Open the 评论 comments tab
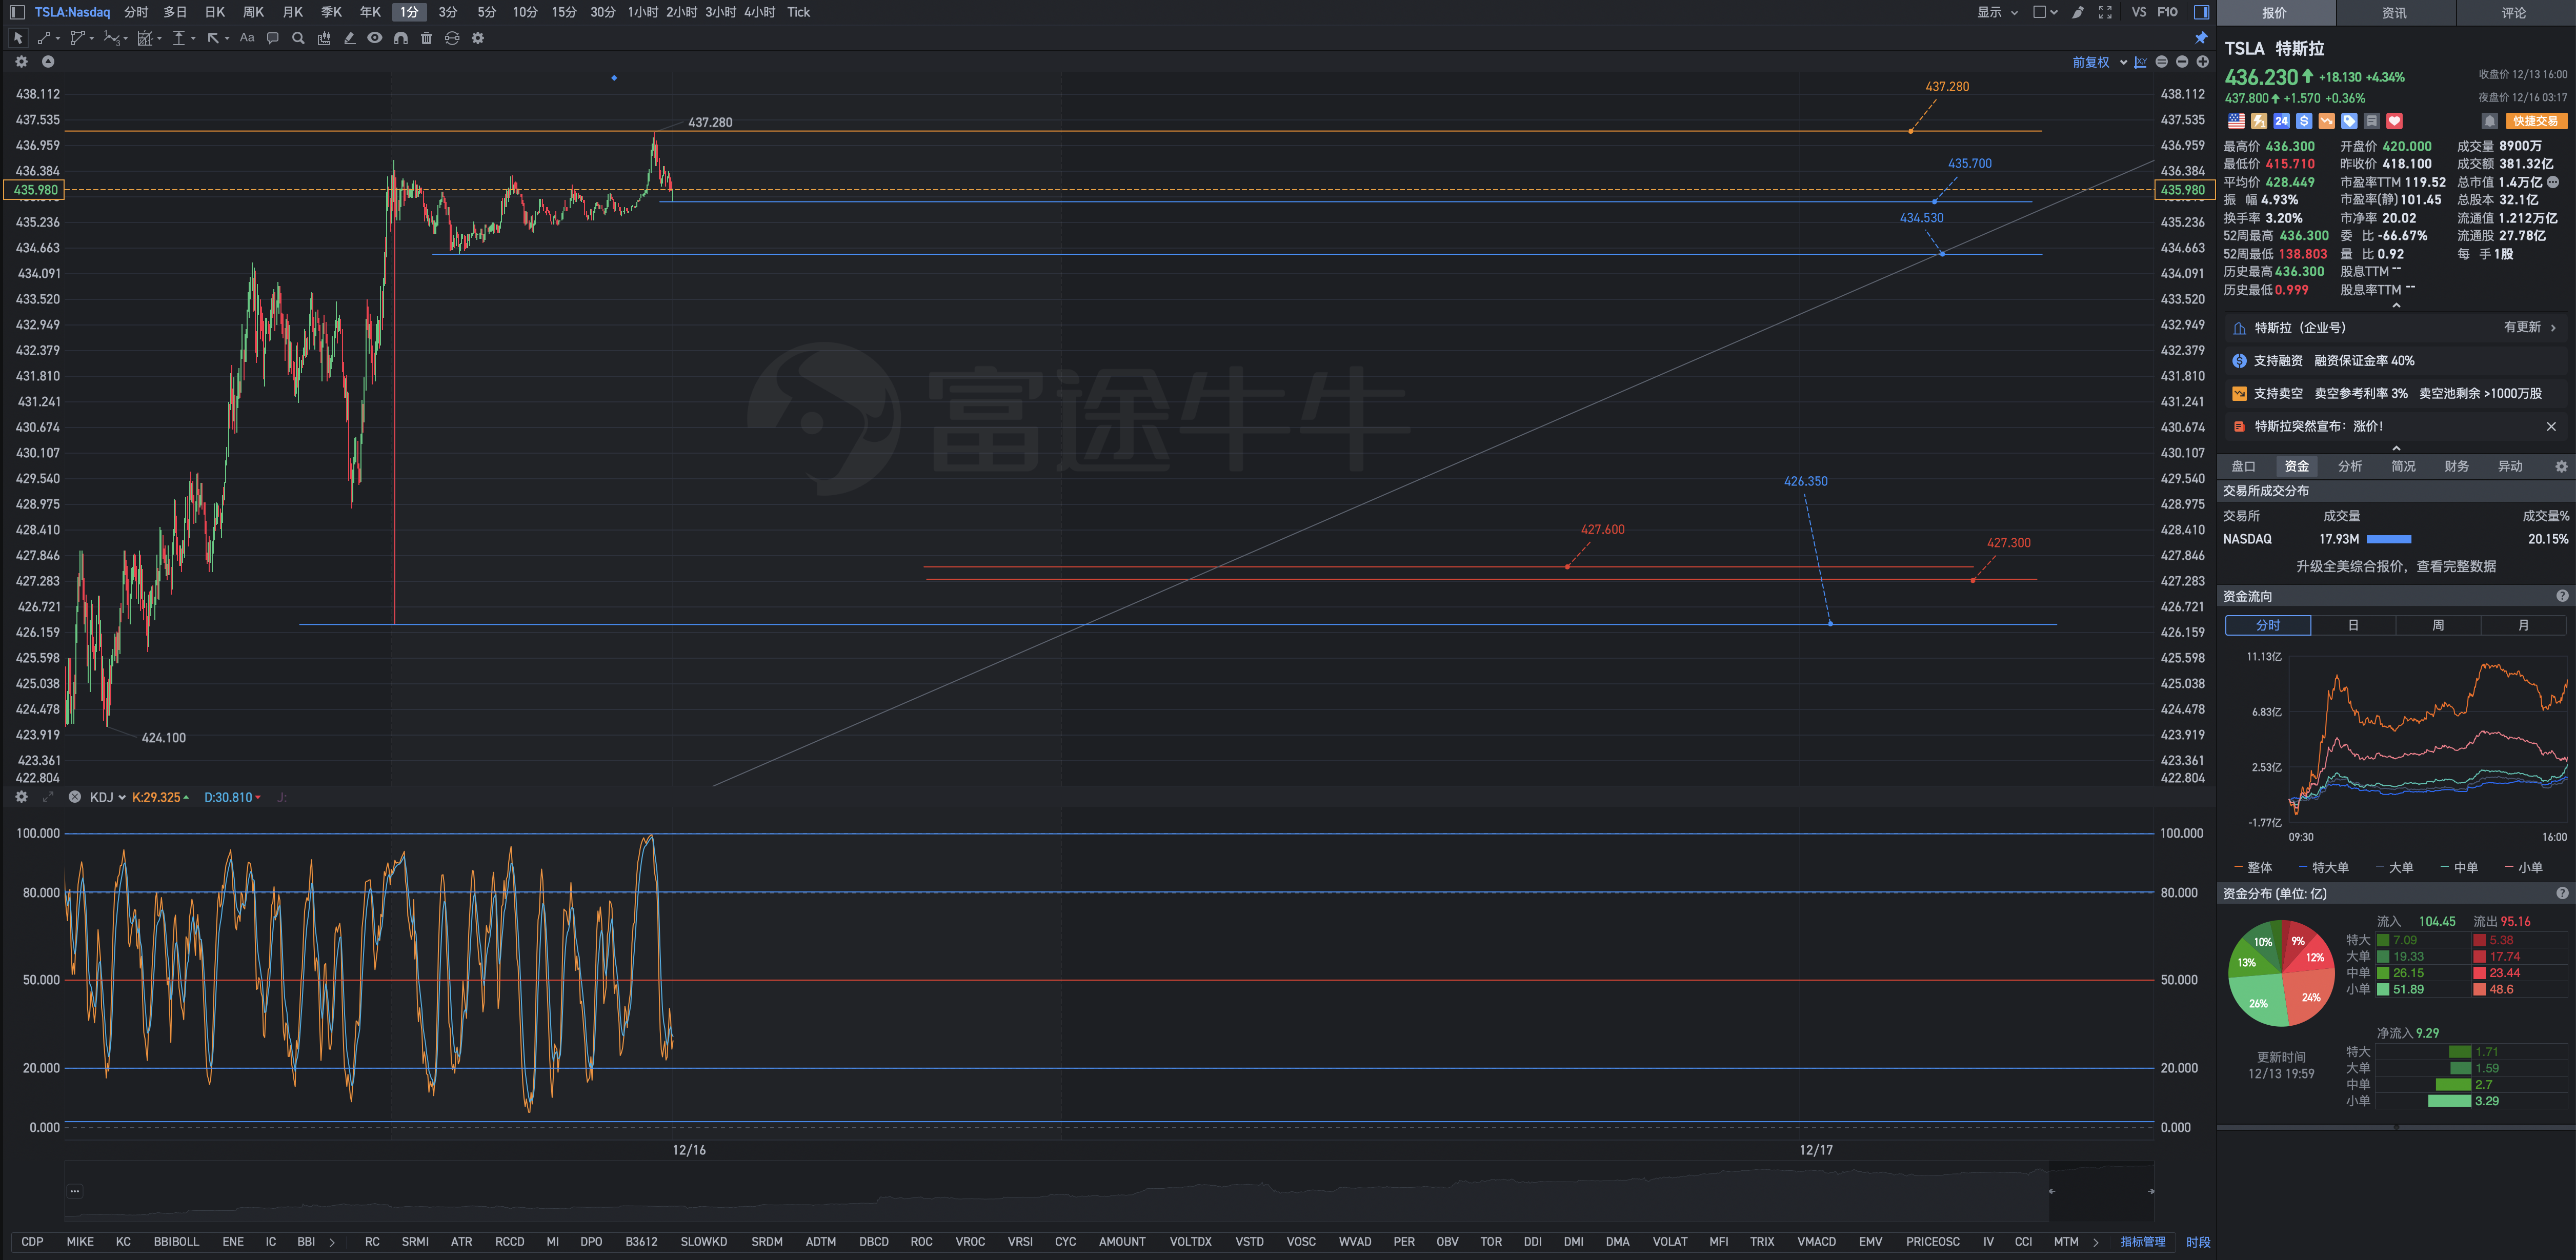The image size is (2576, 1260). [x=2514, y=13]
